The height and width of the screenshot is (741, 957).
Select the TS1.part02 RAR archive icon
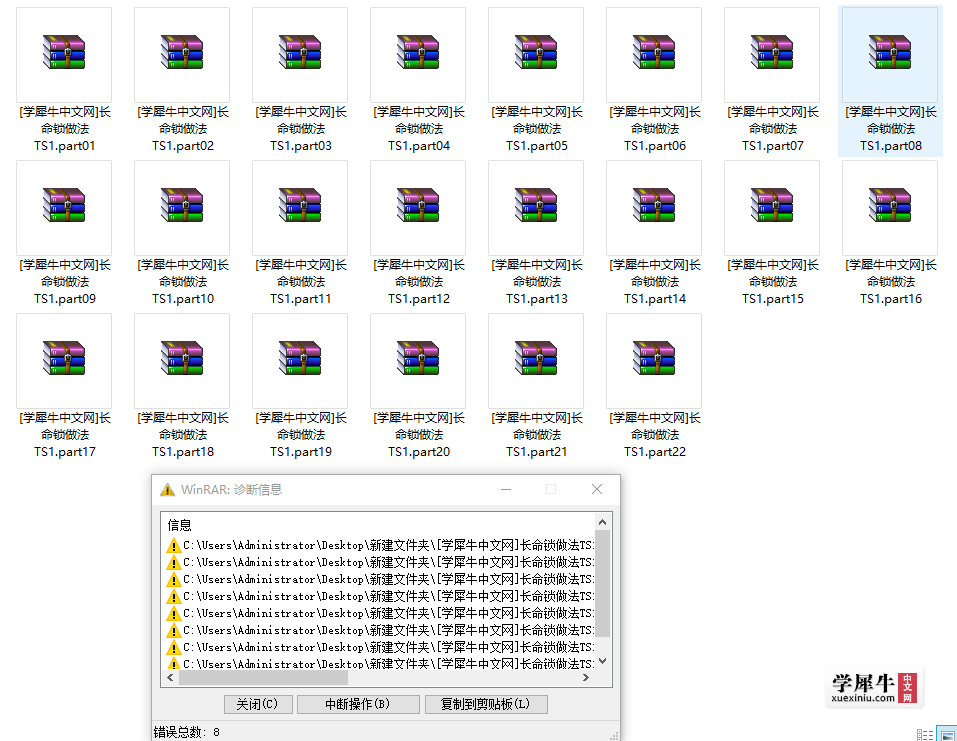(x=182, y=52)
